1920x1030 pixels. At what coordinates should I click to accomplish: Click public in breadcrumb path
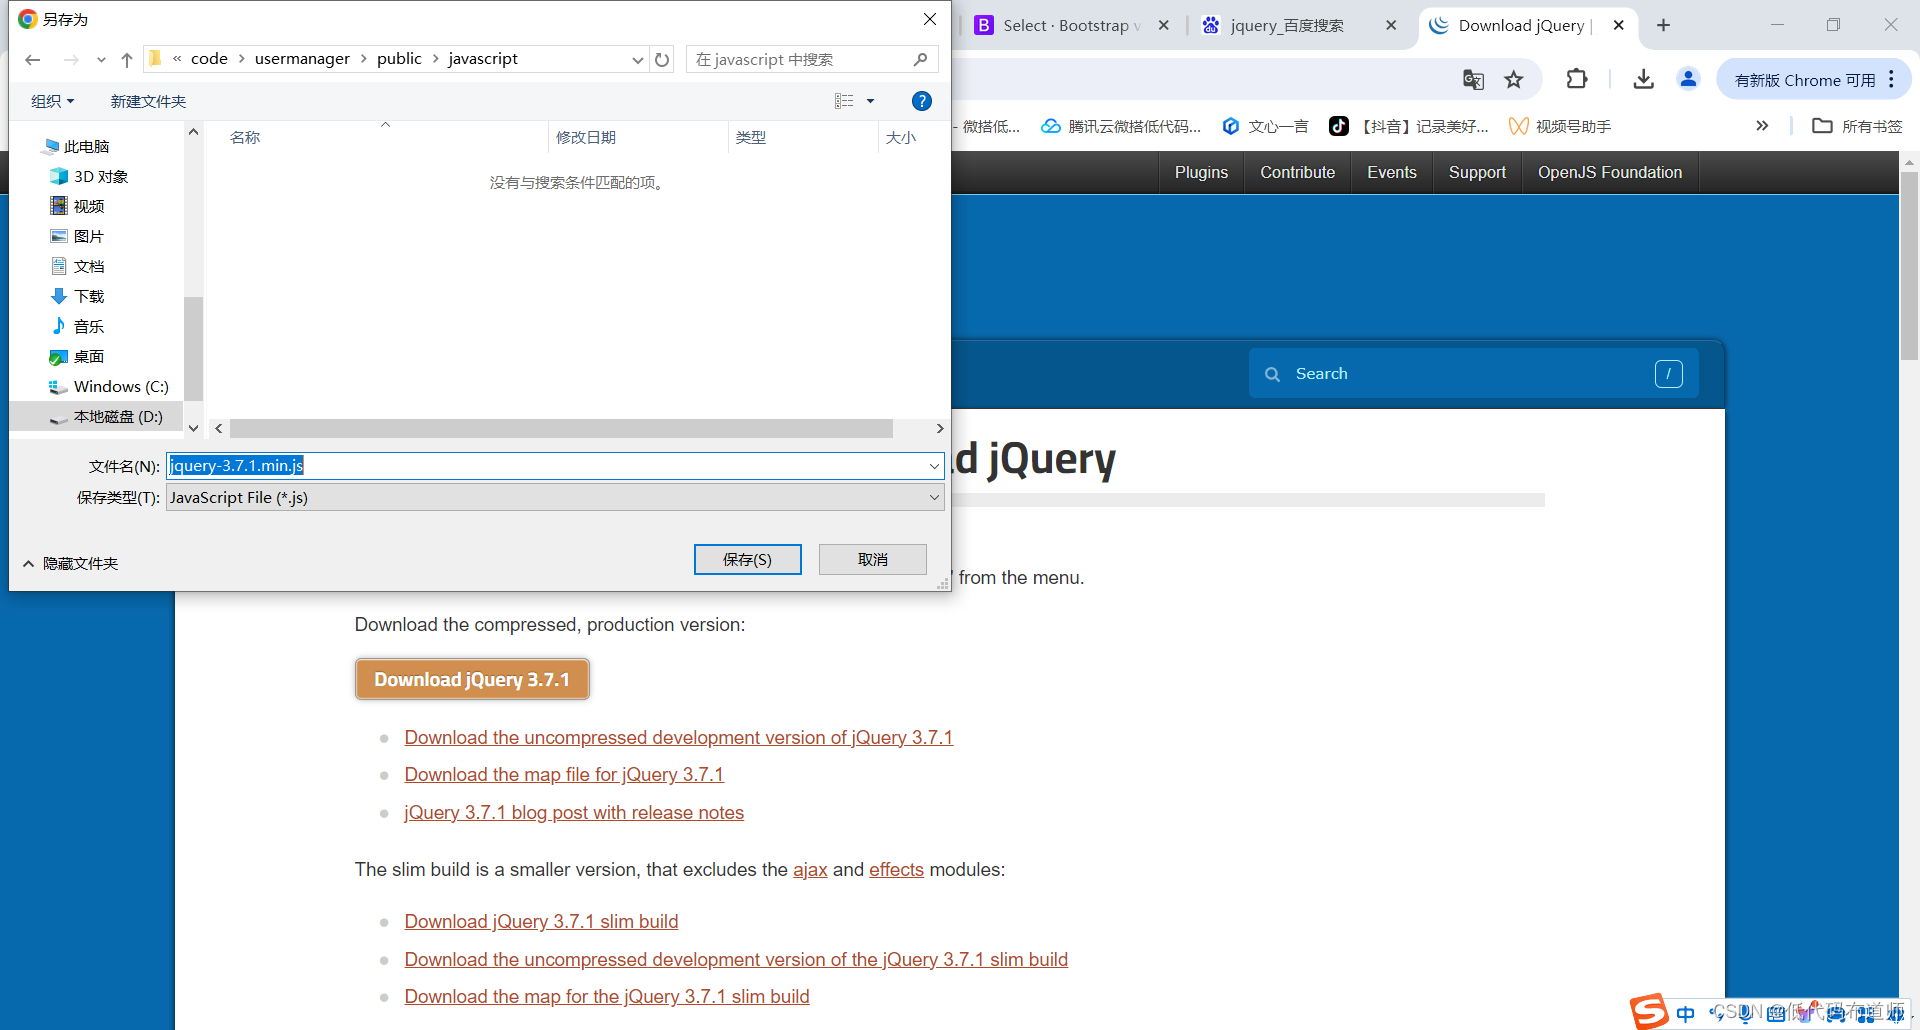(399, 59)
